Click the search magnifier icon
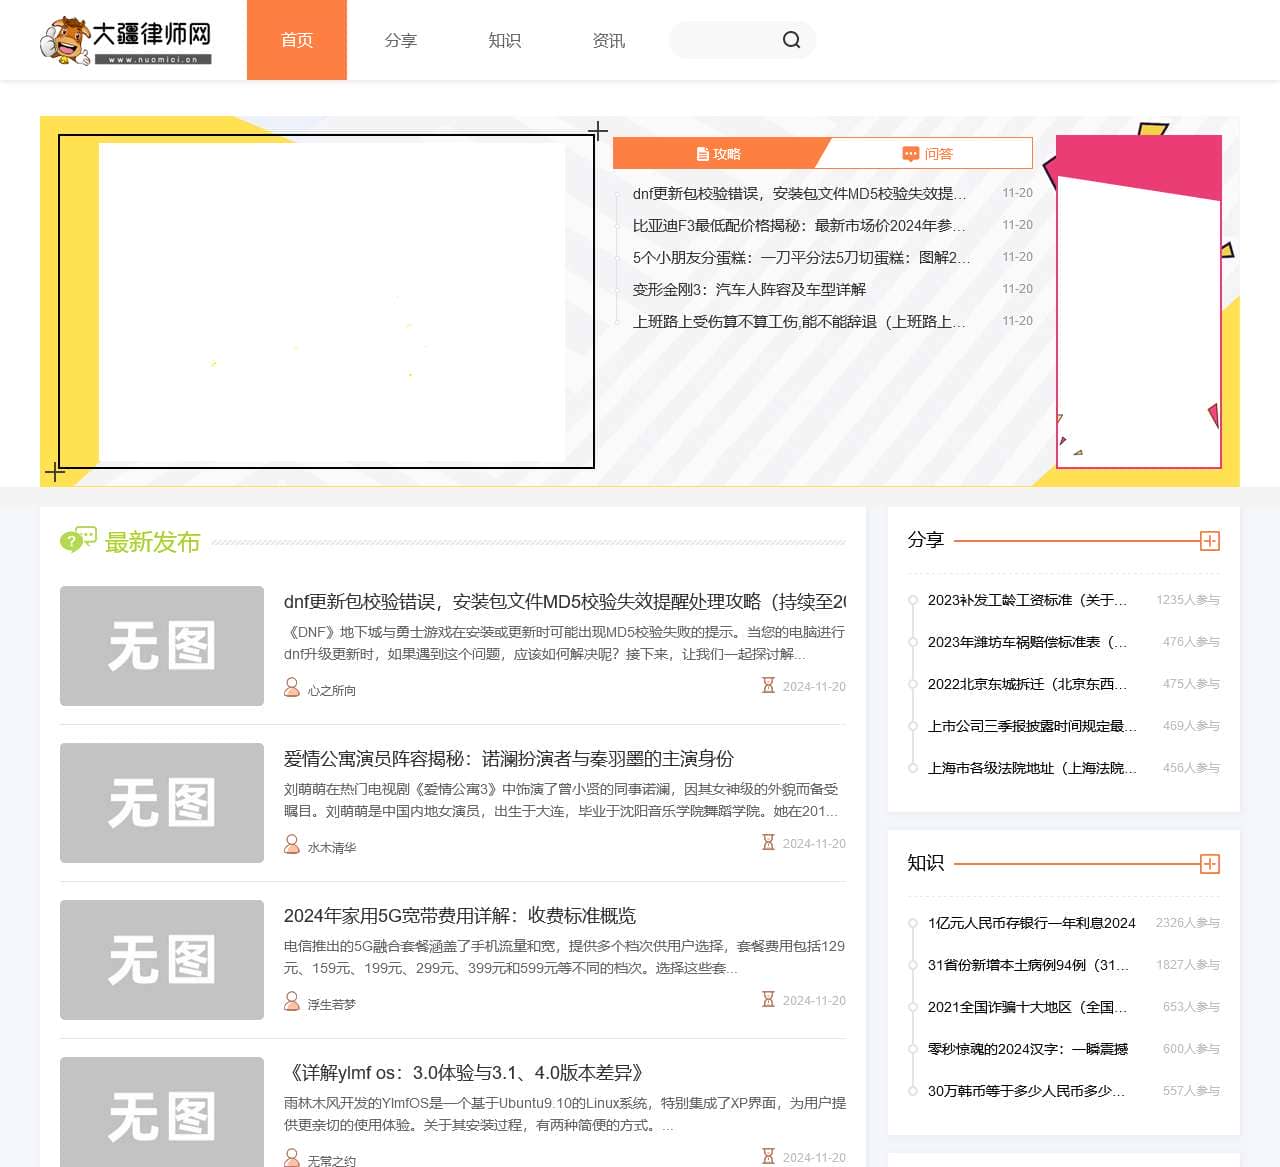 [791, 40]
